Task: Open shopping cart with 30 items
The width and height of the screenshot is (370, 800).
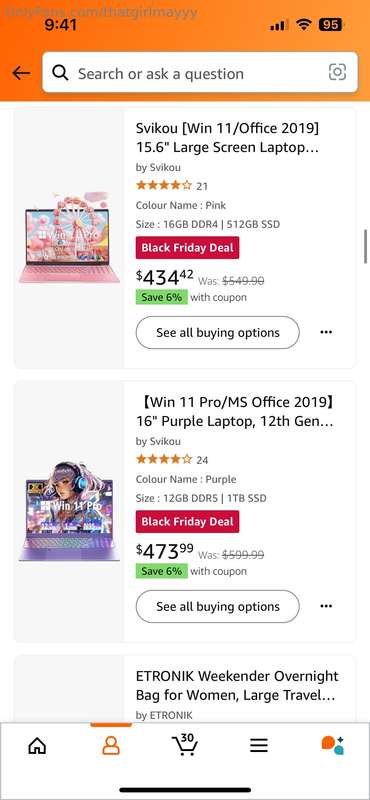Action: pyautogui.click(x=185, y=745)
